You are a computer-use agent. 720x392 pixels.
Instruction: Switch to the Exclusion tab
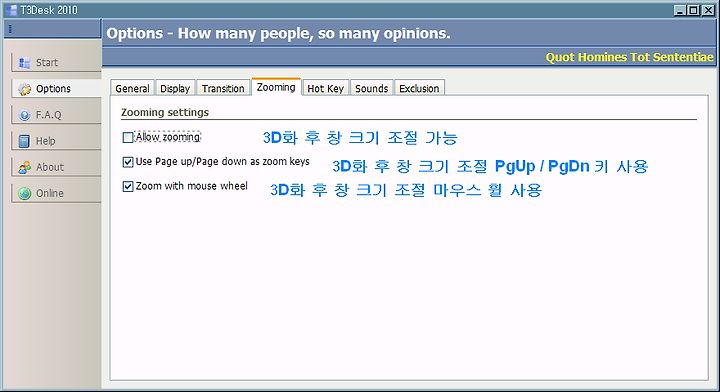click(x=419, y=88)
